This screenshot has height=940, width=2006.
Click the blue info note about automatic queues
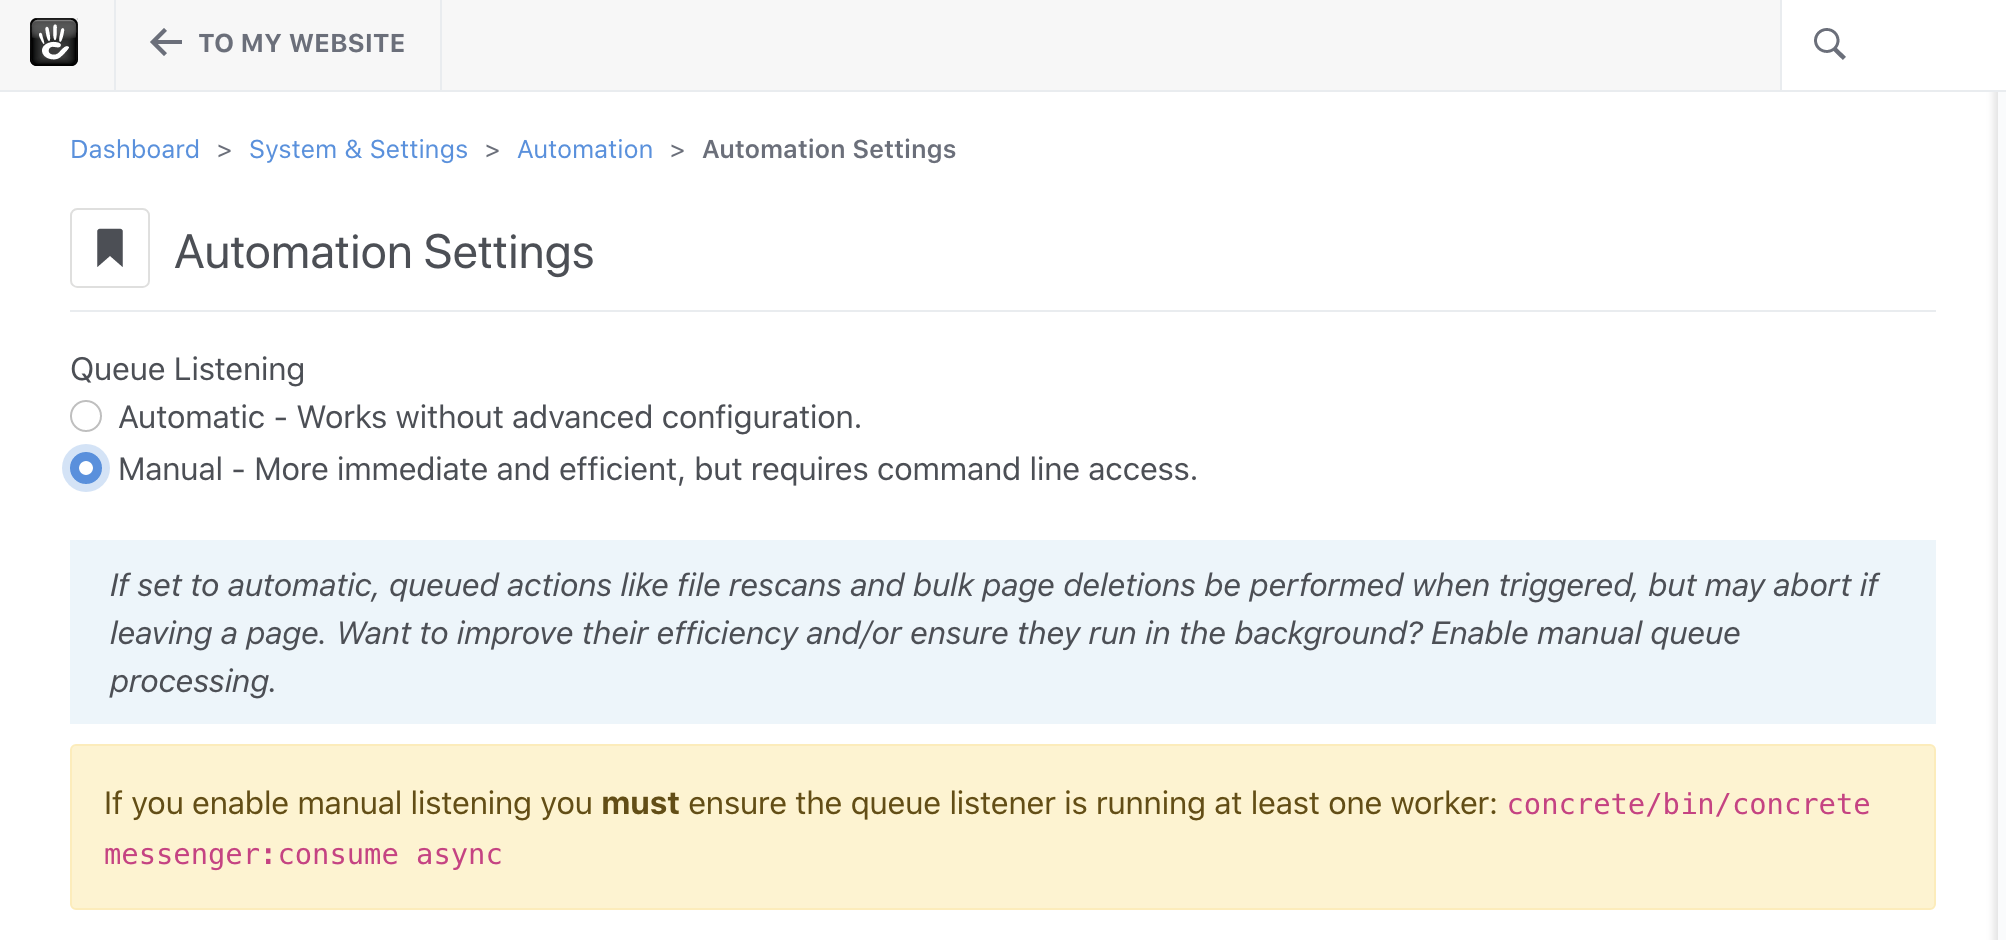[1003, 632]
